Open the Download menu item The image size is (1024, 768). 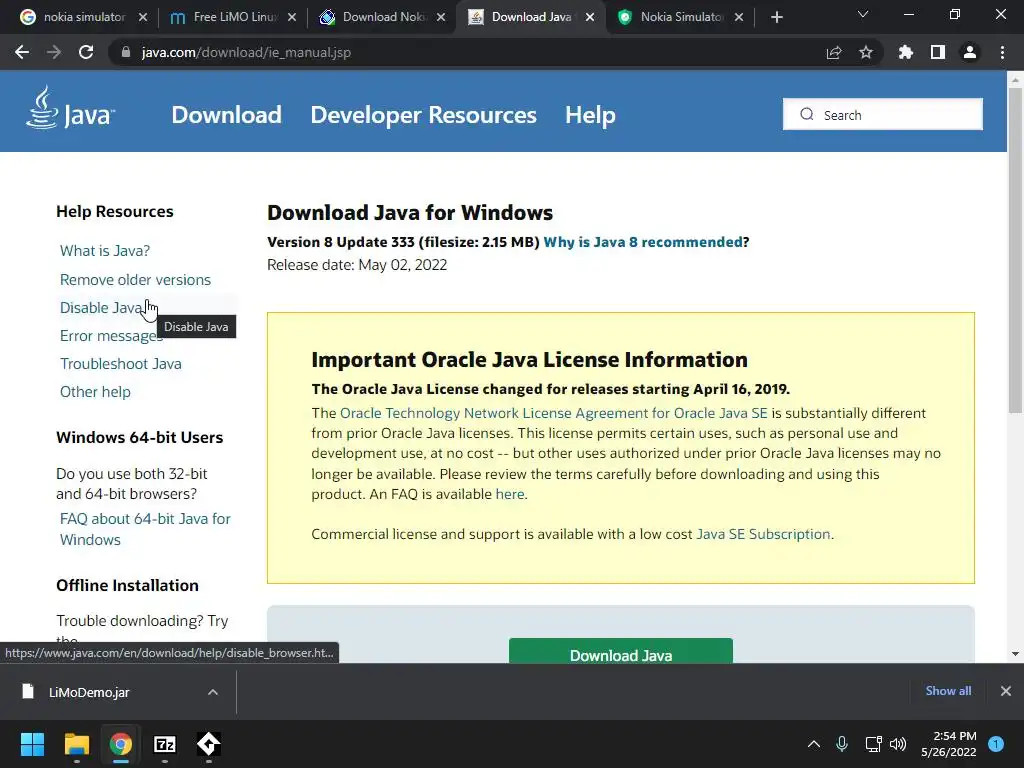click(227, 115)
